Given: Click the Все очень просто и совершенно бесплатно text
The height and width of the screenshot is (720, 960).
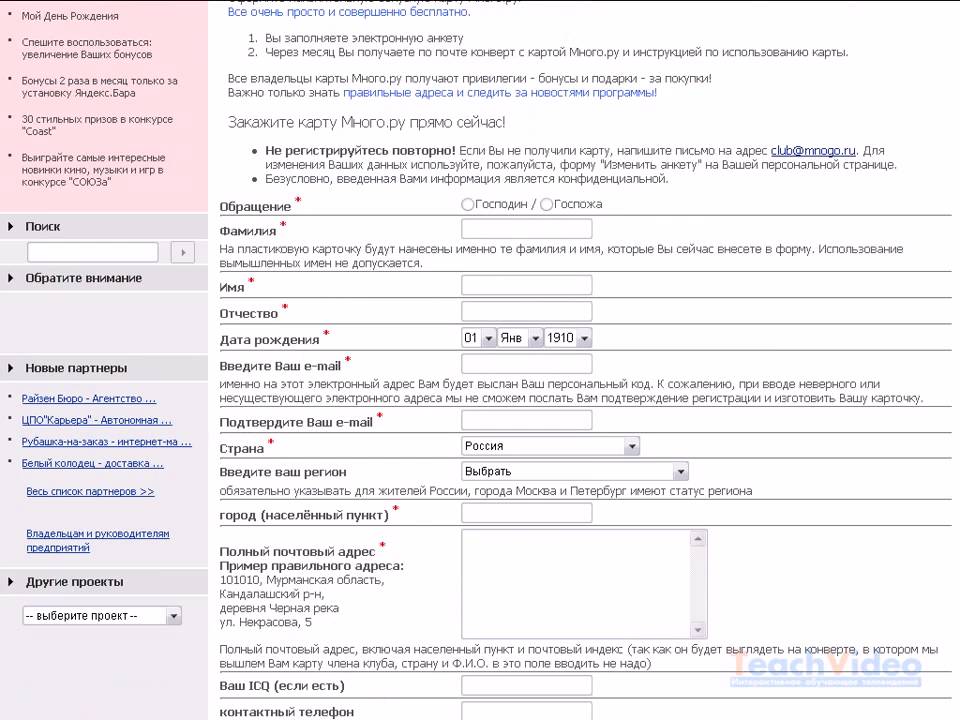Looking at the screenshot, I should point(349,12).
